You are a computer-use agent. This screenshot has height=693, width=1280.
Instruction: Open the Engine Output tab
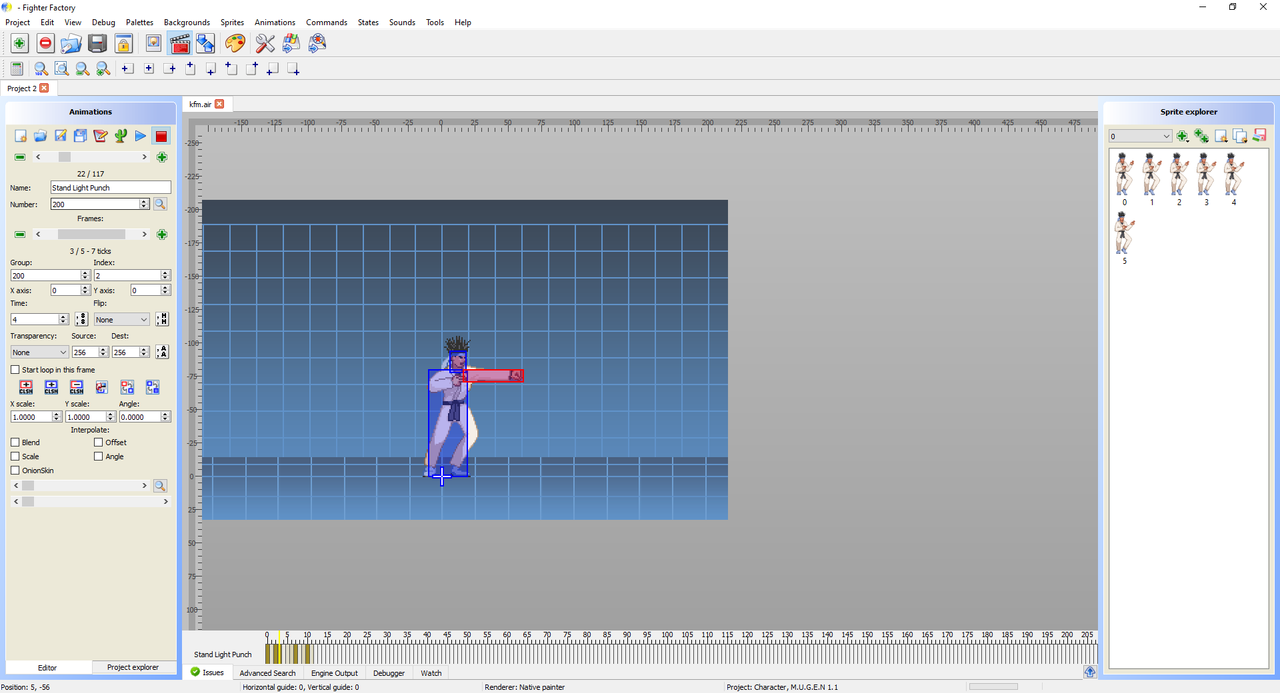[x=334, y=673]
